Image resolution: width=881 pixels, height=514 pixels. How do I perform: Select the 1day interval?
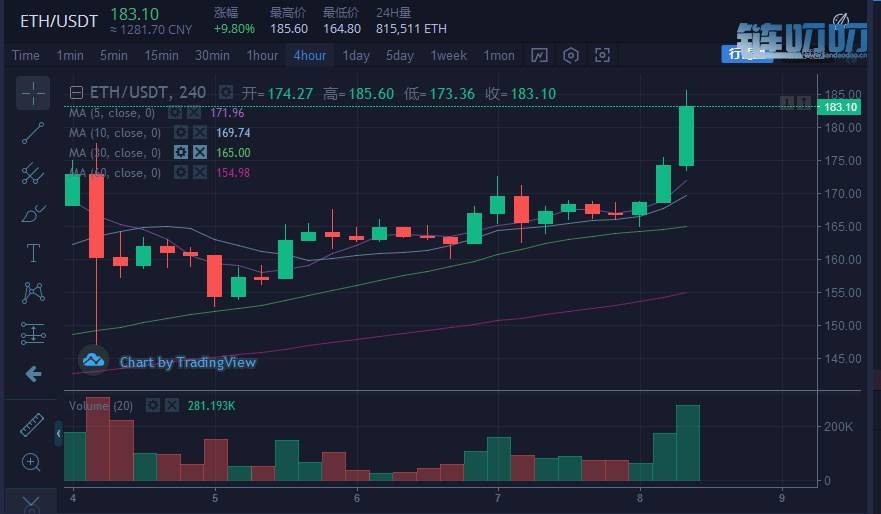[356, 55]
